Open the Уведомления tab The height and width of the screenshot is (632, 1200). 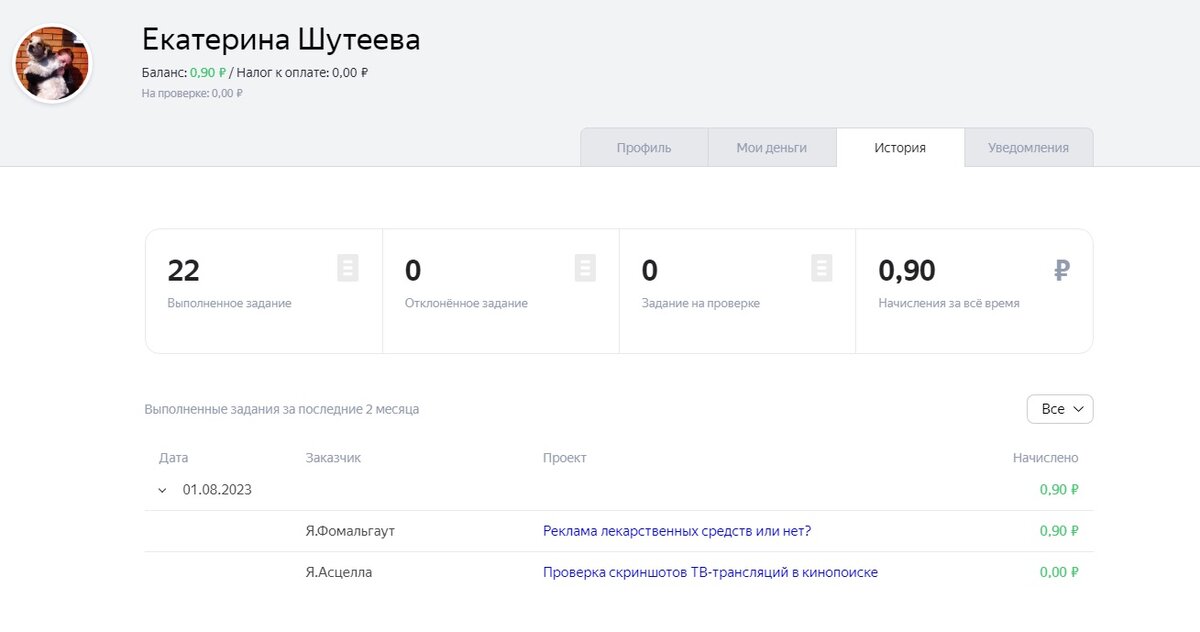pos(1028,148)
